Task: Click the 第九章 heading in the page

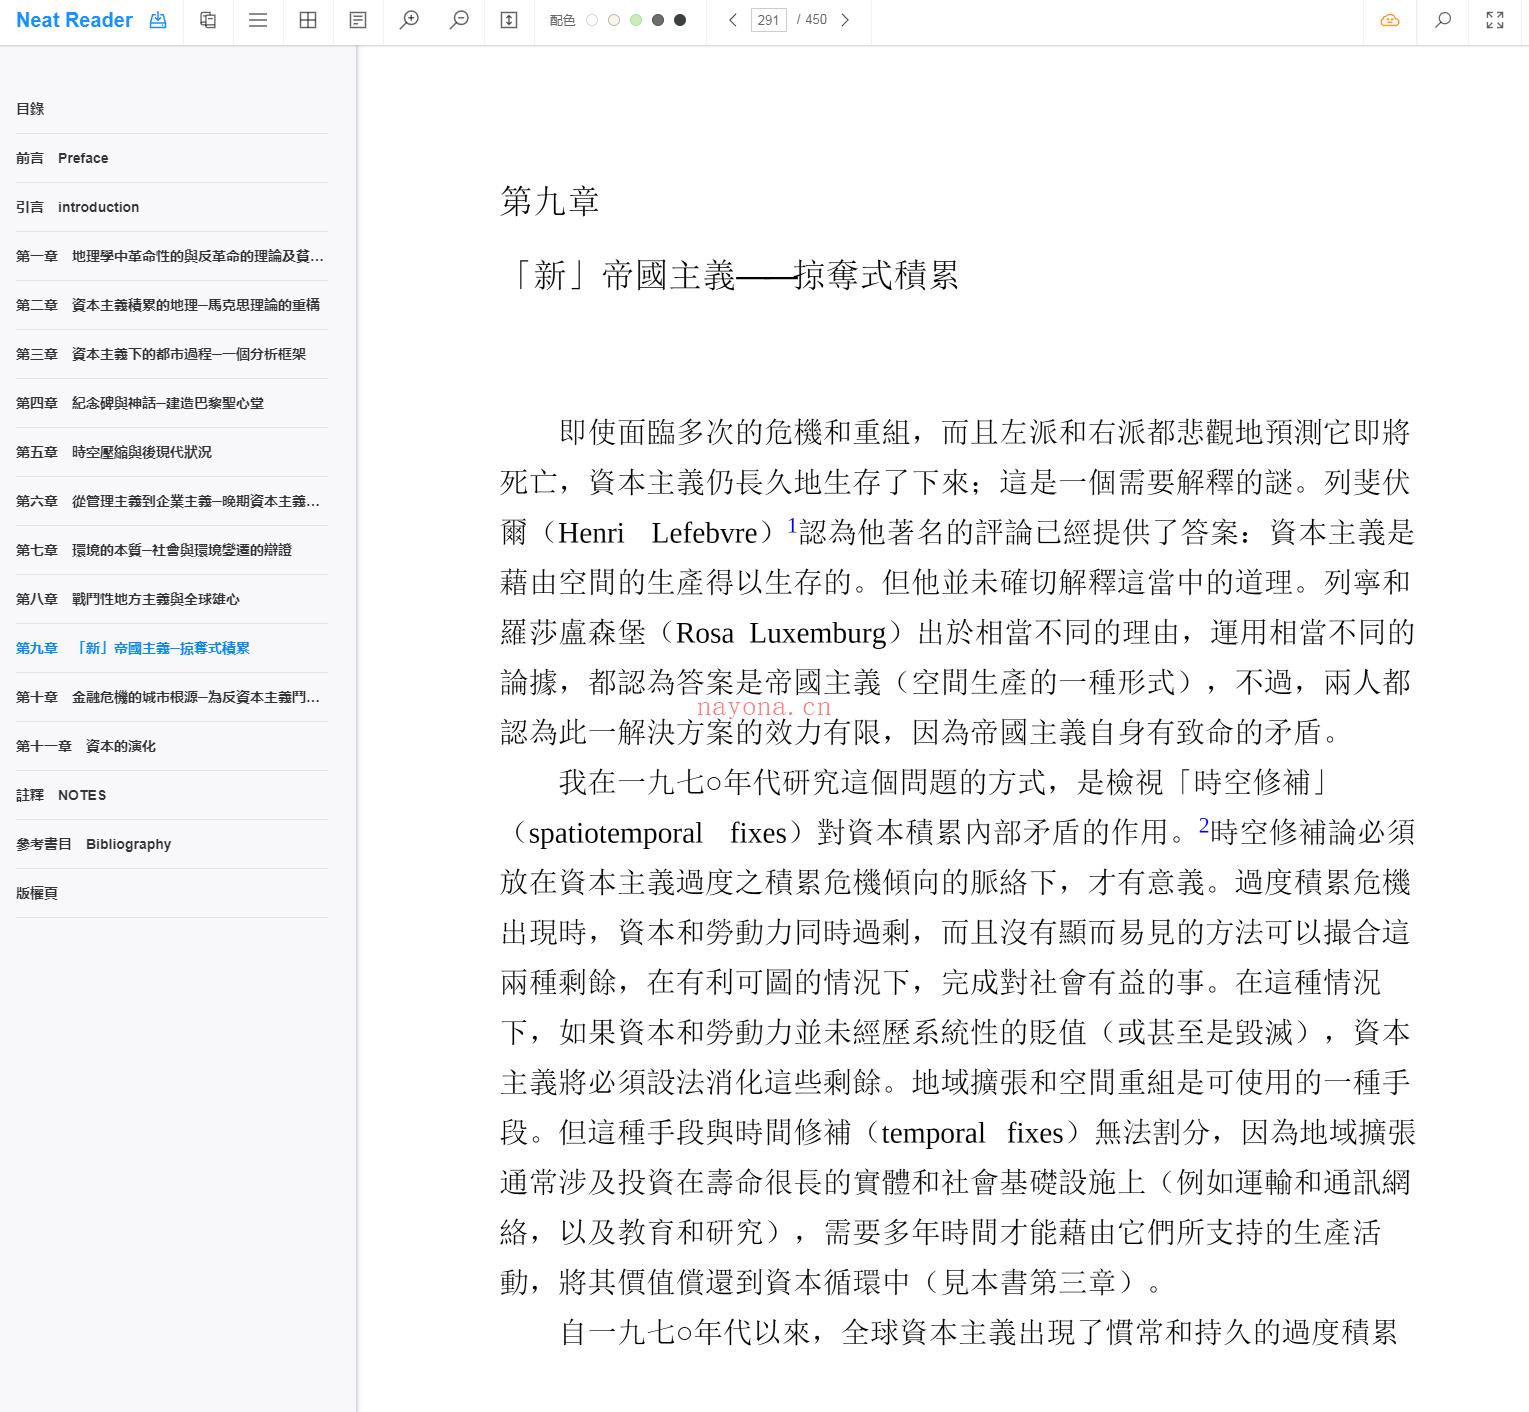Action: tap(549, 202)
